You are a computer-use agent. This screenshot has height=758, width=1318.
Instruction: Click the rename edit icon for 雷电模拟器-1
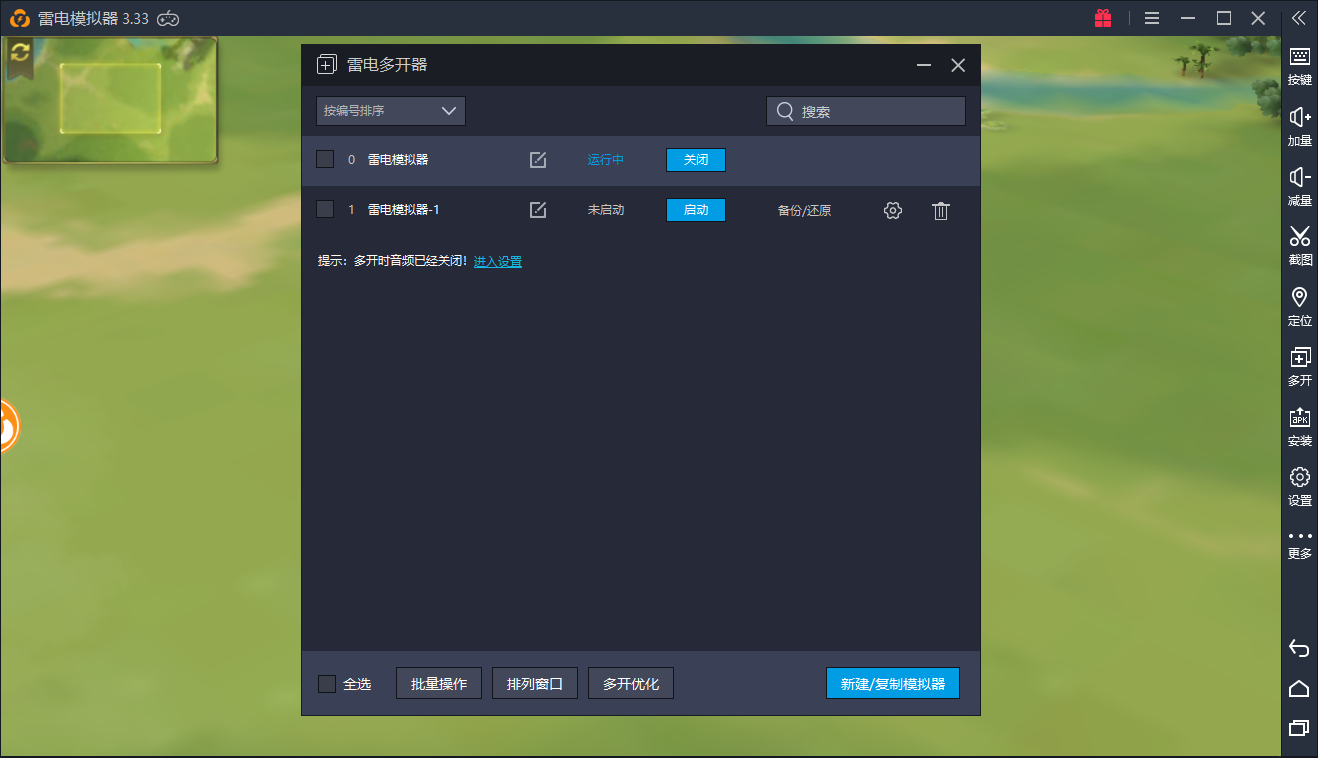click(538, 210)
